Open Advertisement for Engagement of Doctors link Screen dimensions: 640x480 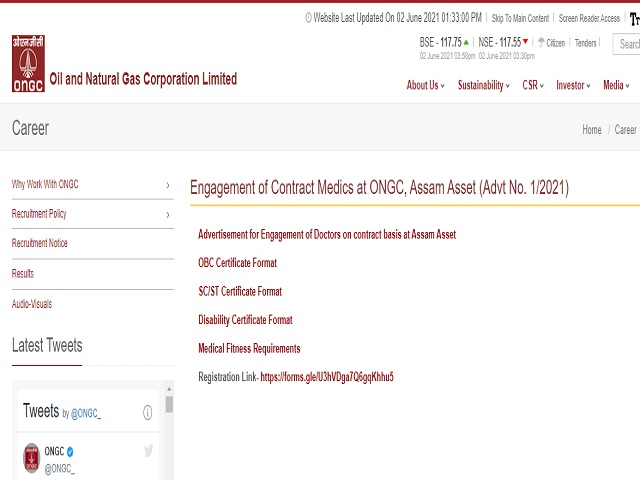coord(327,234)
